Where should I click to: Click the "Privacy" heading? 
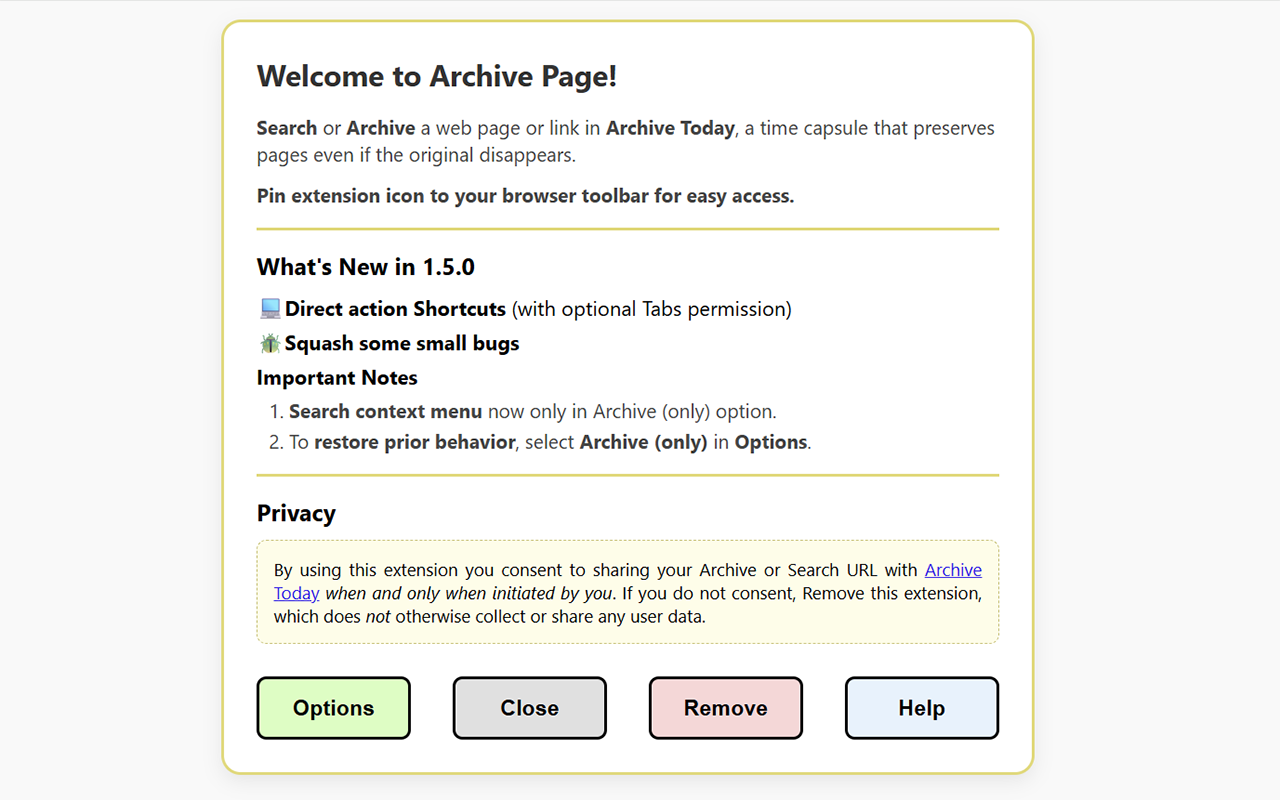tap(296, 513)
